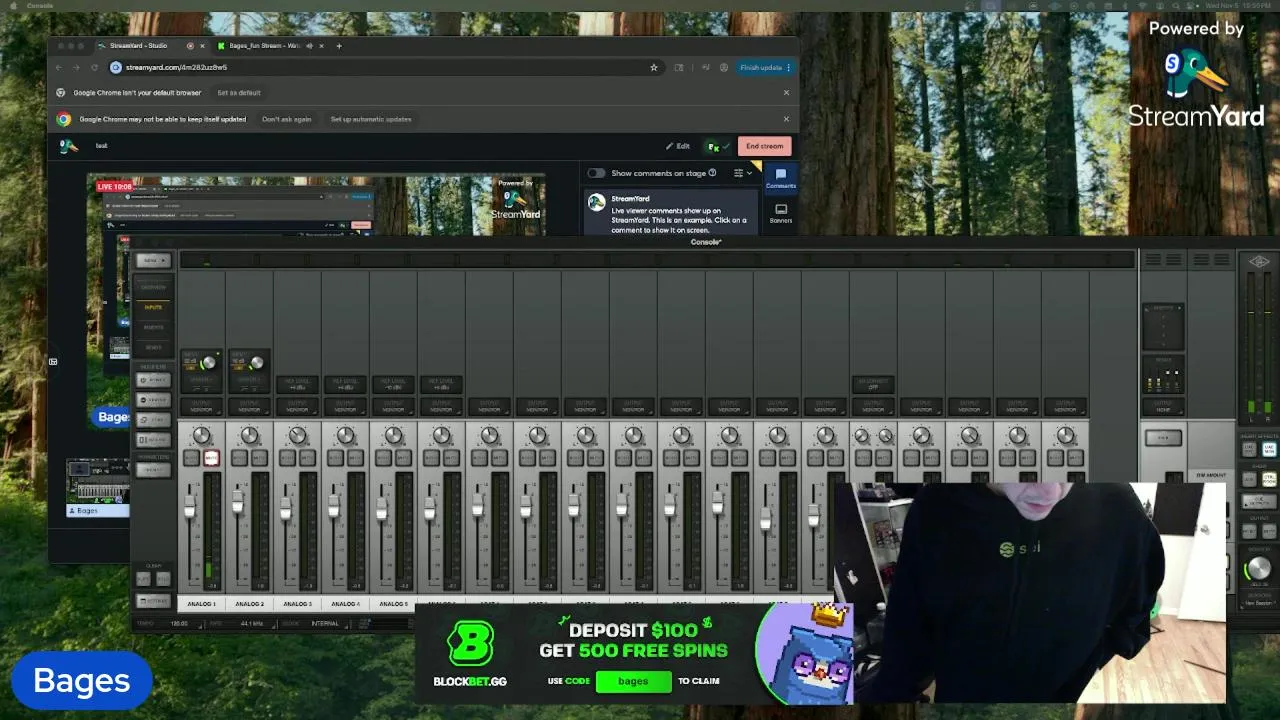
Task: Open help icon beside comments toggle
Action: point(712,173)
